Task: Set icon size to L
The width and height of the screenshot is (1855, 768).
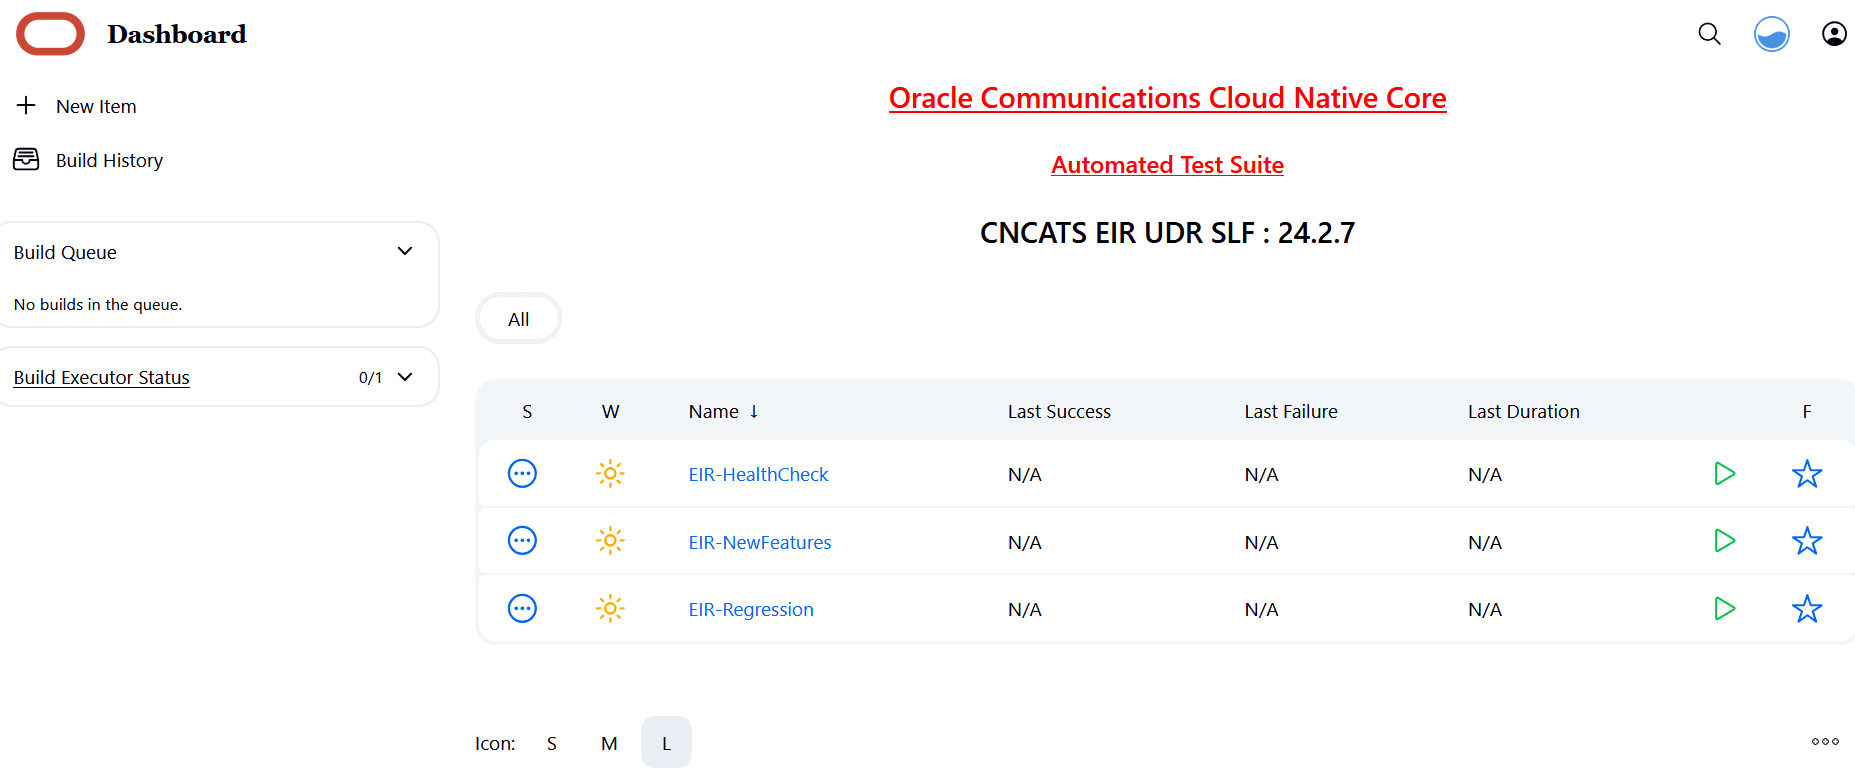Action: pyautogui.click(x=666, y=743)
